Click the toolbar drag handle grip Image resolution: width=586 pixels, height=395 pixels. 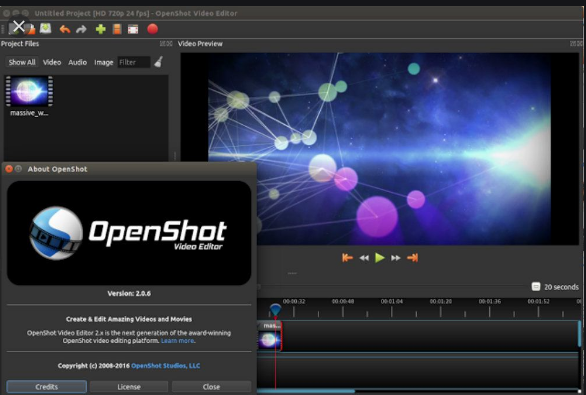point(3,29)
